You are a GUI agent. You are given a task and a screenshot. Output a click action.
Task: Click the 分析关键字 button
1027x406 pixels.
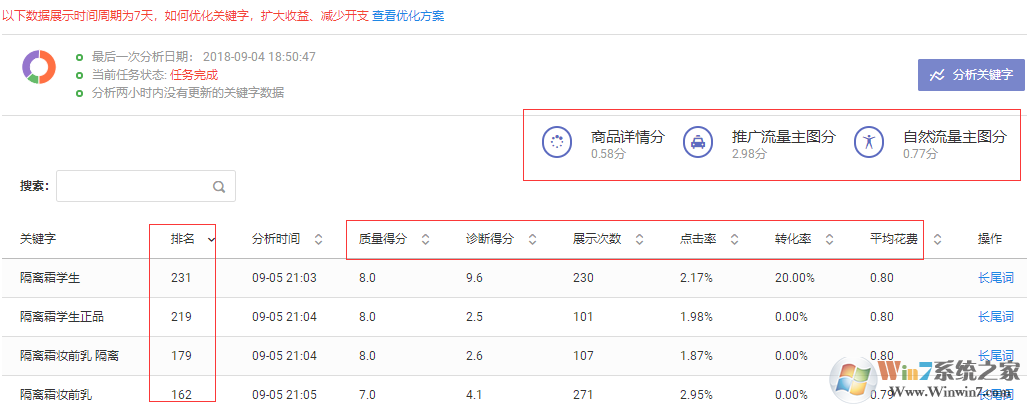(x=971, y=75)
